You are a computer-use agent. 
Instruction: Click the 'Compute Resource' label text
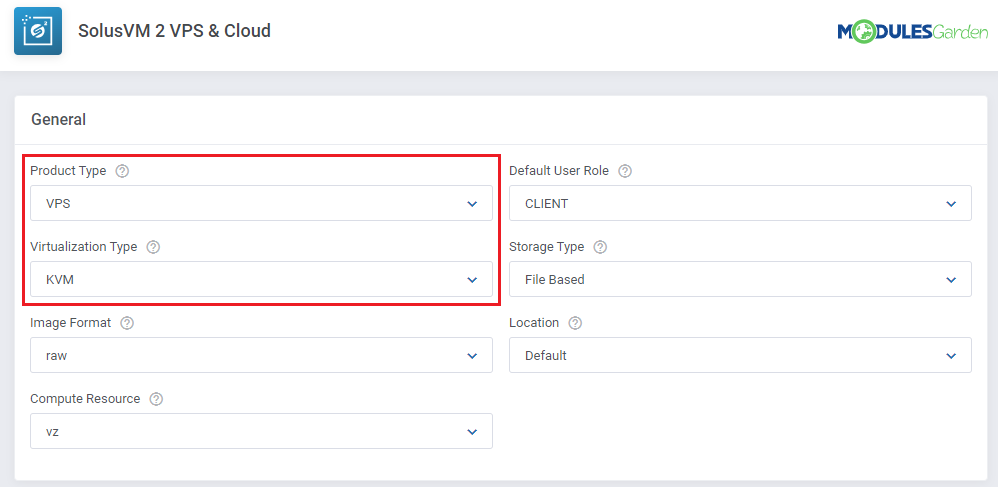(85, 399)
